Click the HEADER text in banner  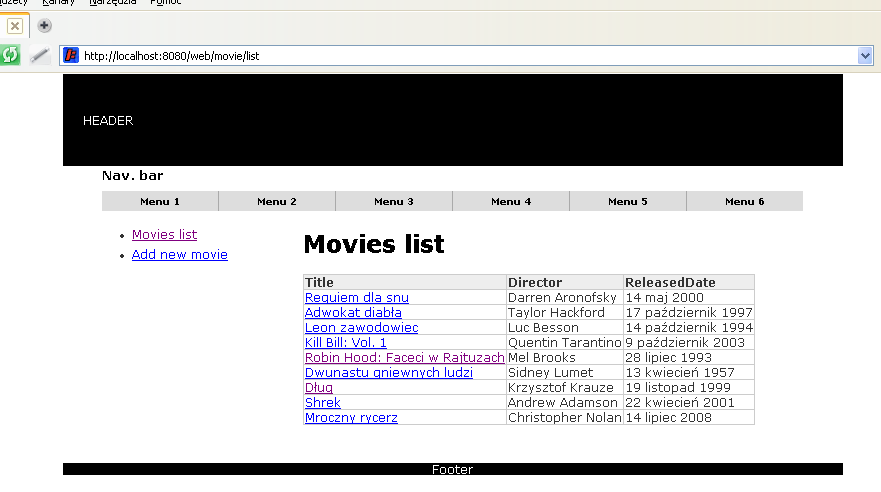pos(108,121)
